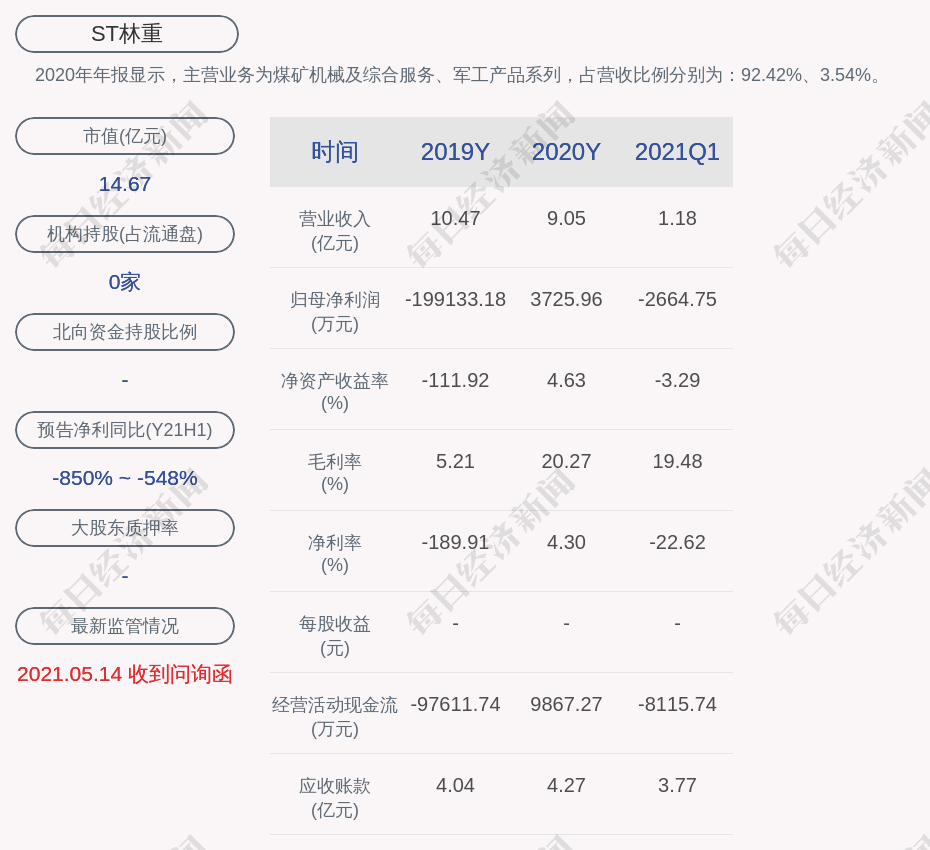Select the forecast value -850% ~ -548%
Image resolution: width=930 pixels, height=850 pixels.
125,477
